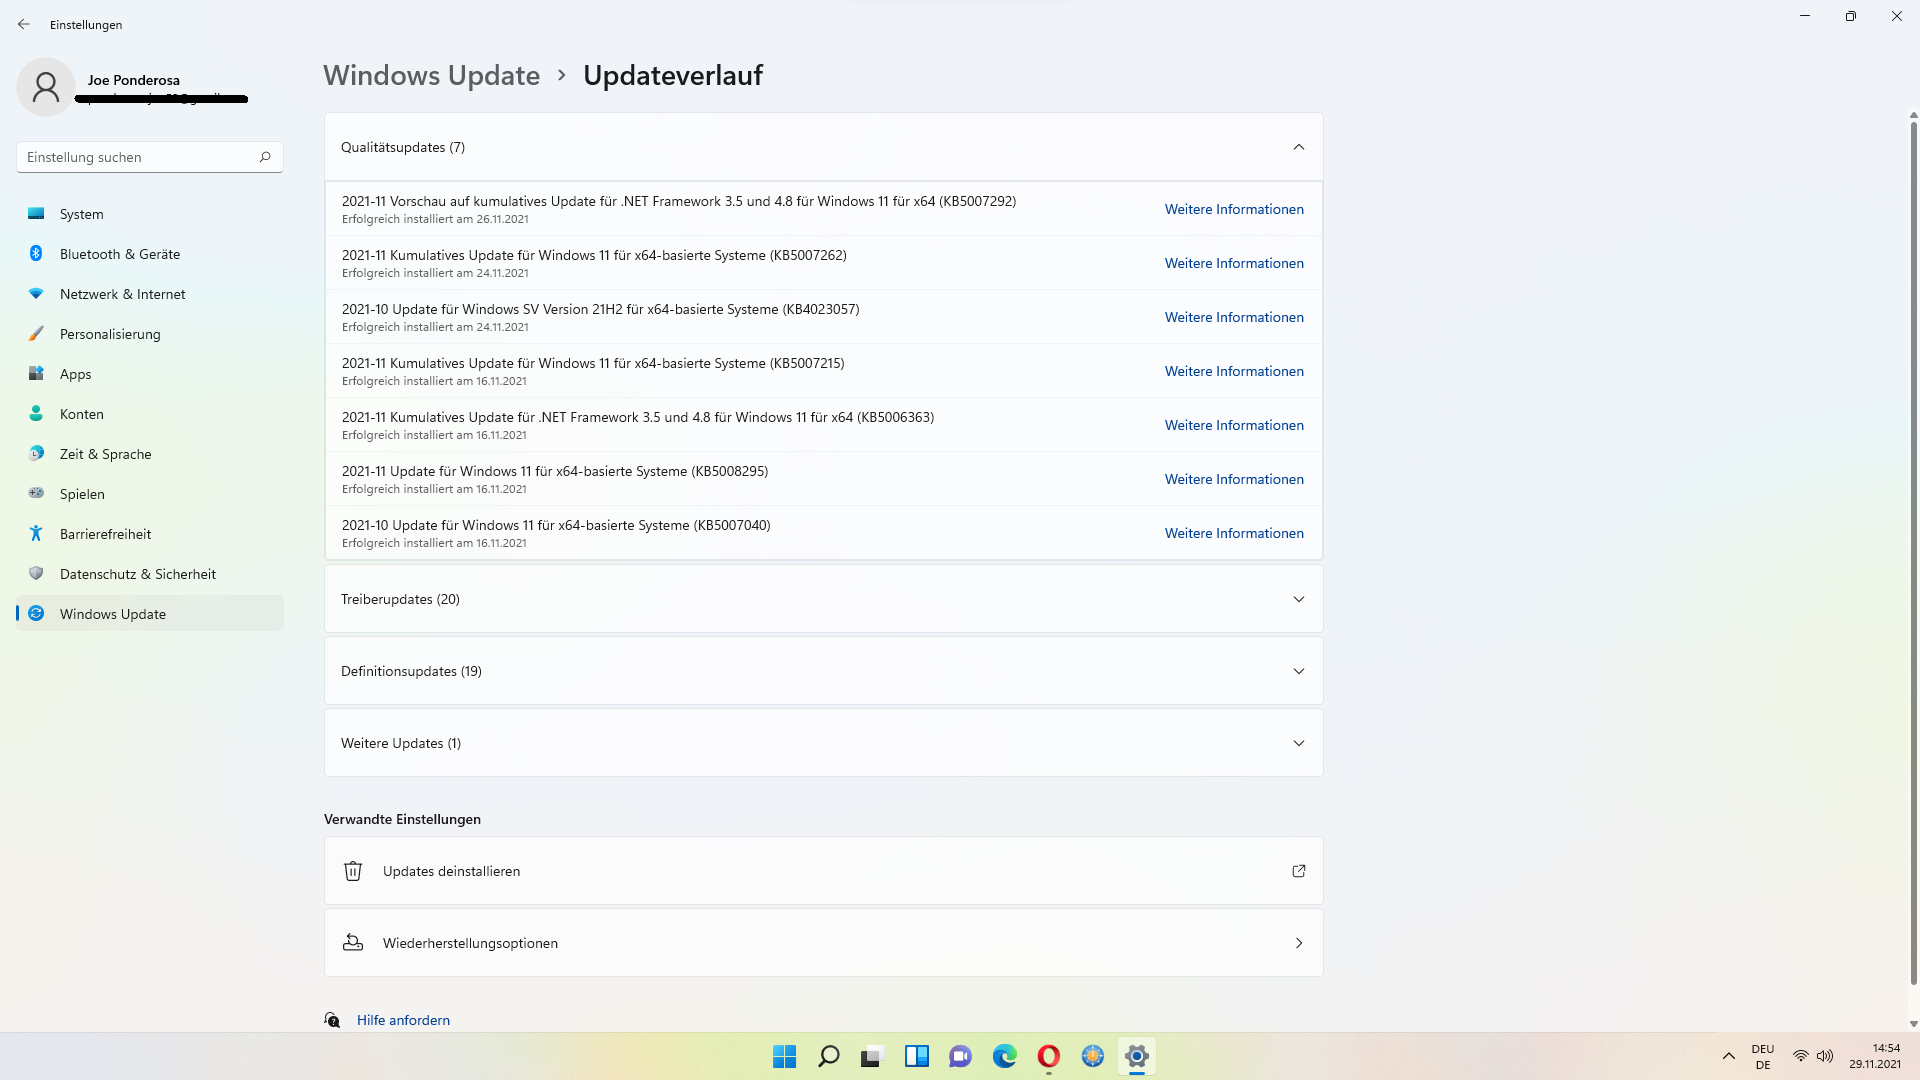The image size is (1920, 1080).
Task: Click Windows Update breadcrumb link
Action: [431, 75]
